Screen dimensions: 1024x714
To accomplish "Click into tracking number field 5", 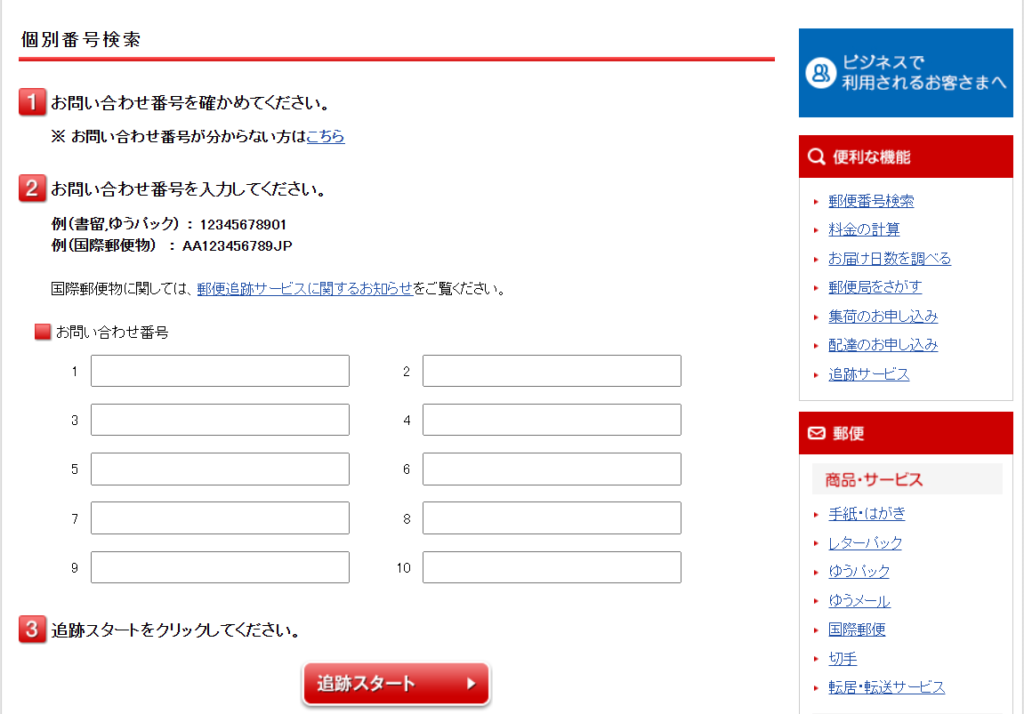I will pos(220,469).
